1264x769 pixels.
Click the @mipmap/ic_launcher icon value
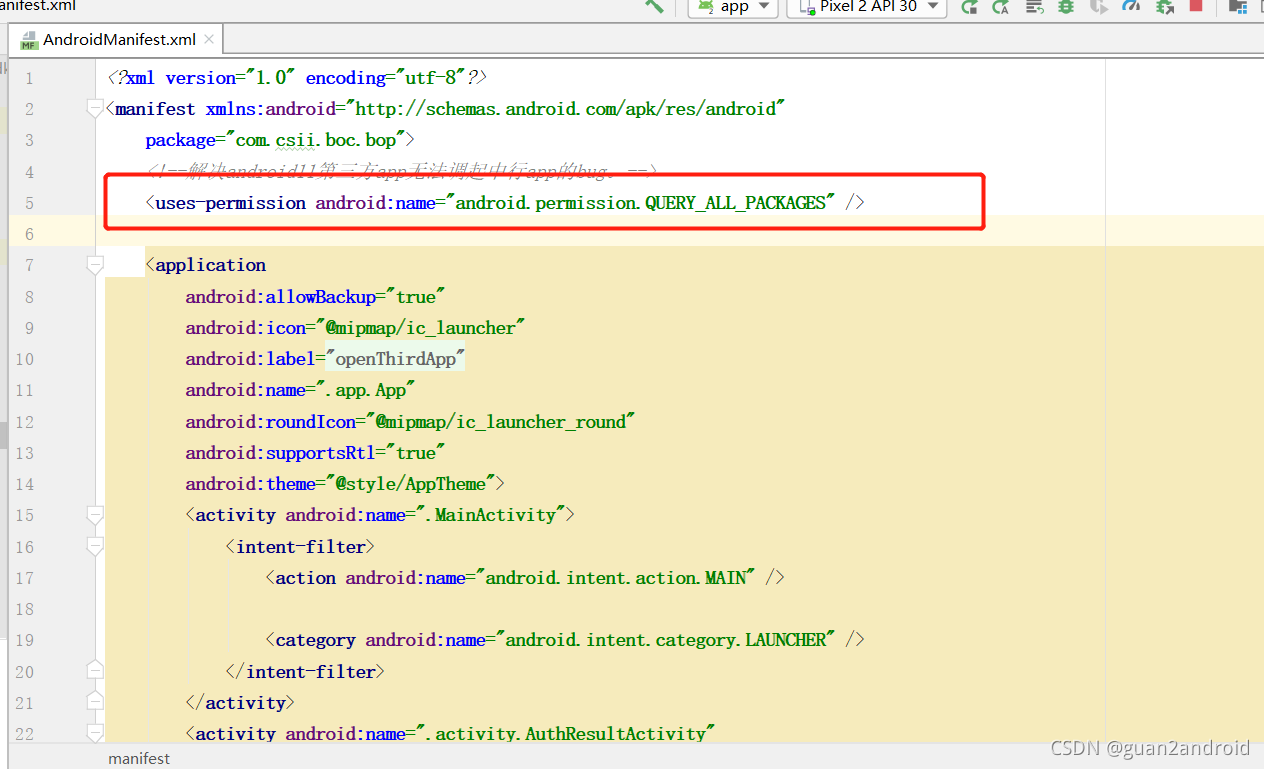click(420, 328)
